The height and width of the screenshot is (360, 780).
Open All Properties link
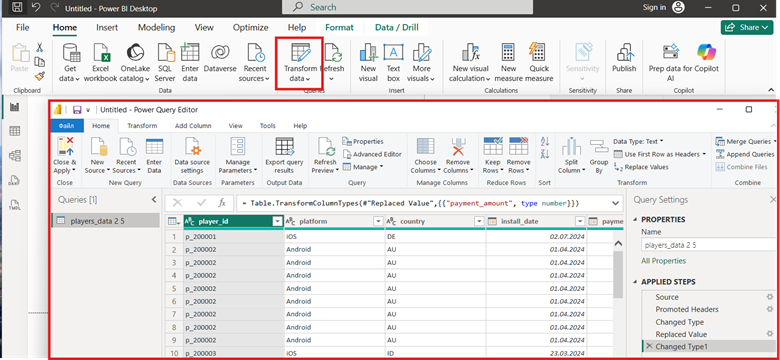click(664, 261)
